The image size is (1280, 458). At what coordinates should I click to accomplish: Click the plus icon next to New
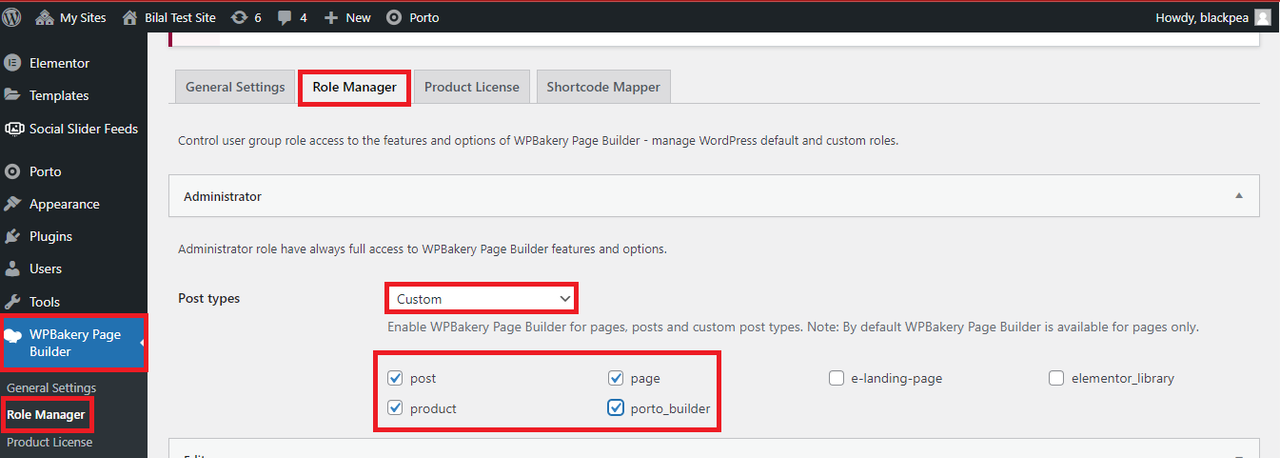333,17
